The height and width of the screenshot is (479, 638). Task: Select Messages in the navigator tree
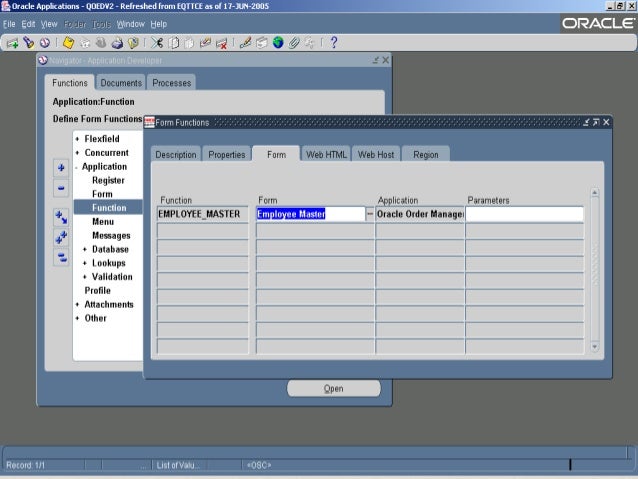click(x=111, y=235)
